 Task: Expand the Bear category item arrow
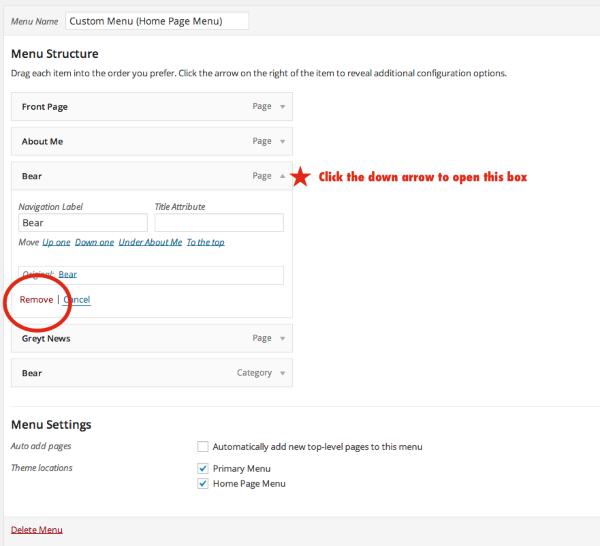pyautogui.click(x=282, y=373)
